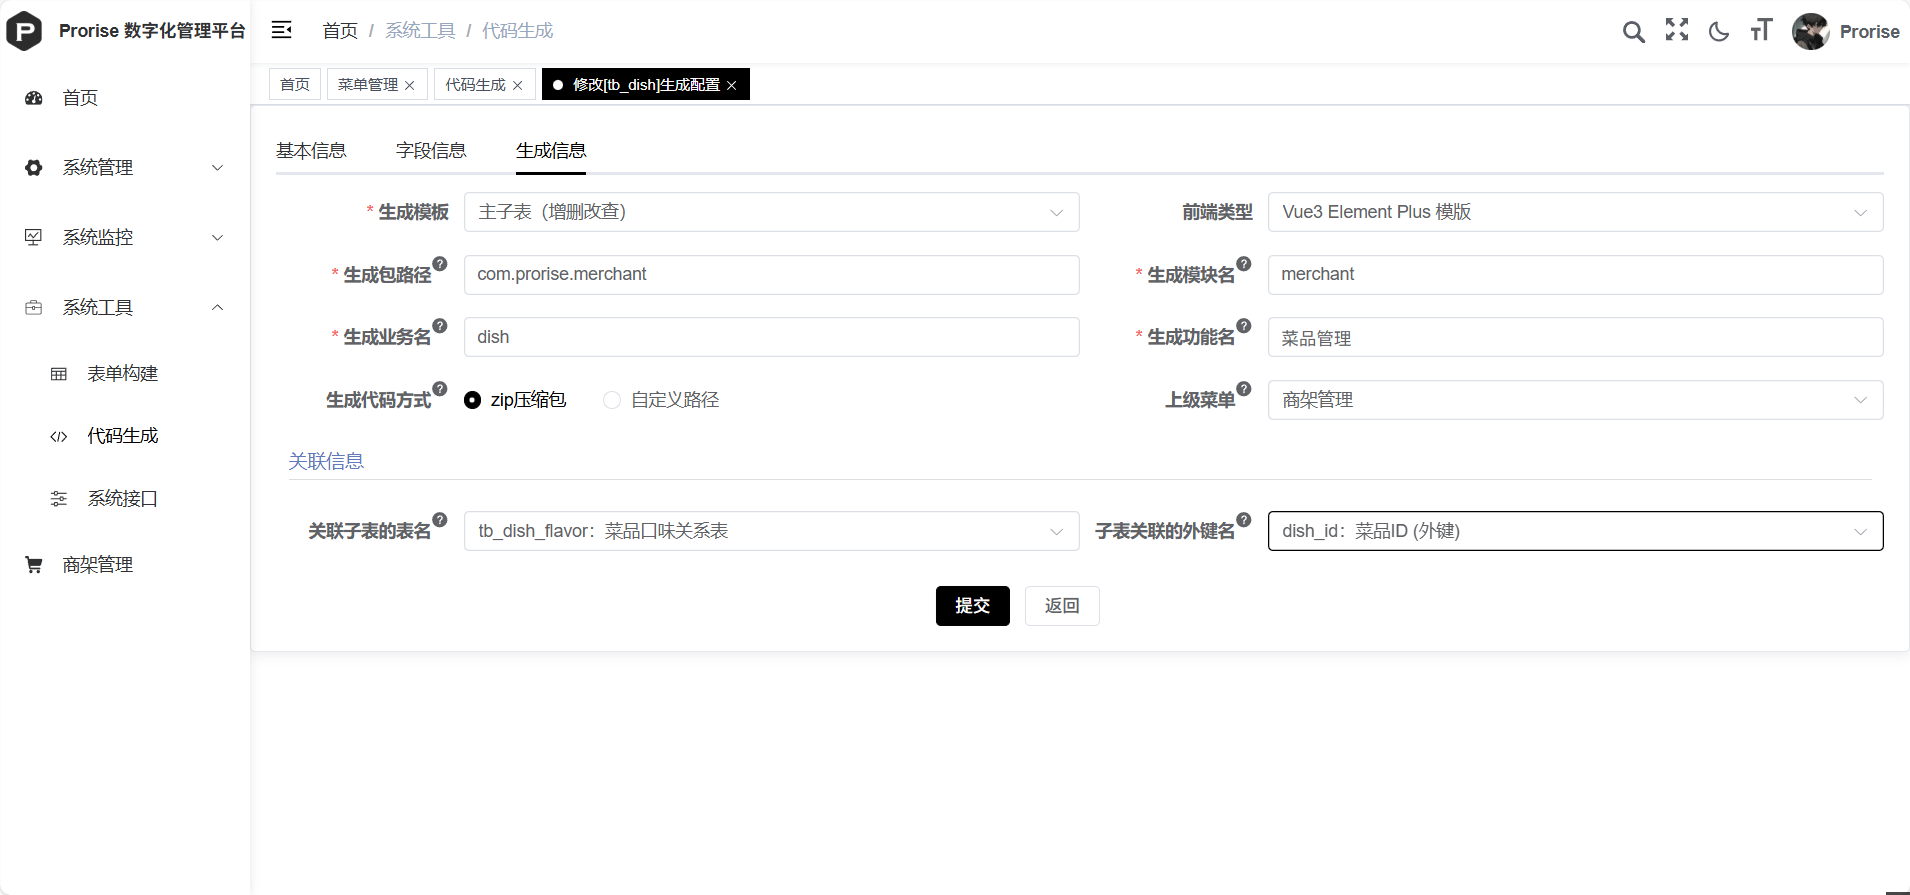Select the zip压缩包 radio option
1910x895 pixels.
(473, 400)
